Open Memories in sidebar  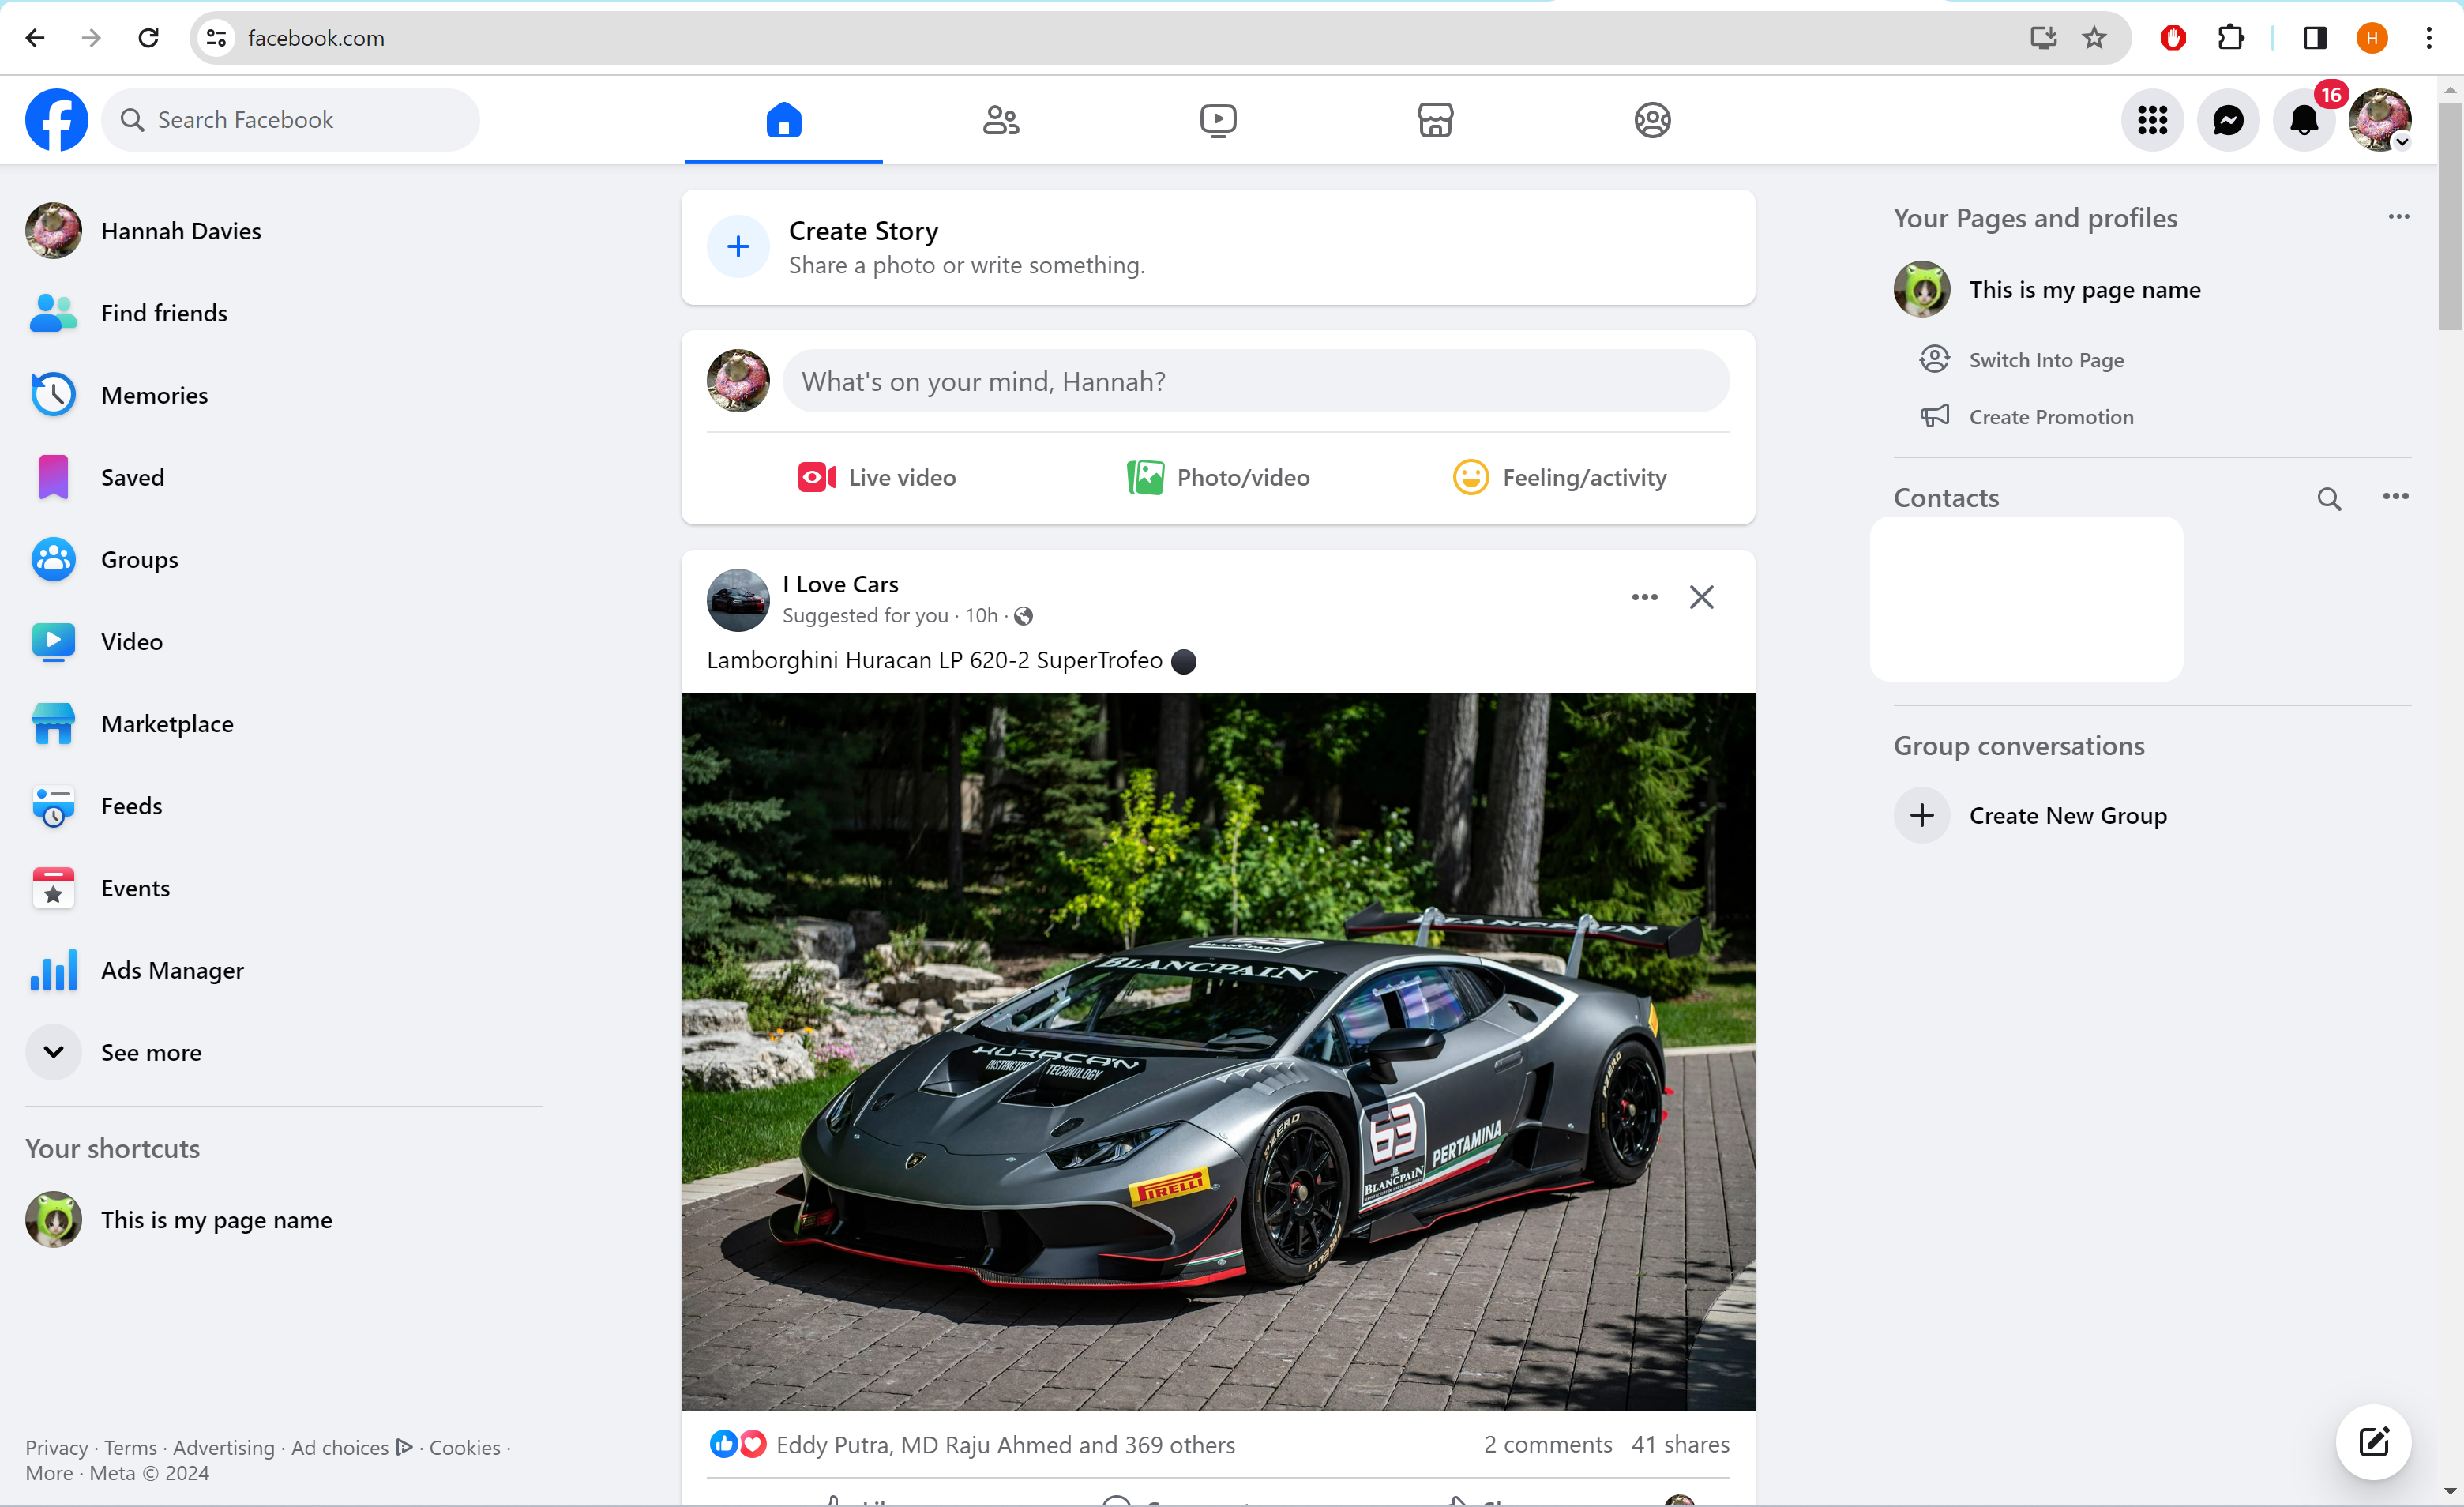click(x=284, y=395)
